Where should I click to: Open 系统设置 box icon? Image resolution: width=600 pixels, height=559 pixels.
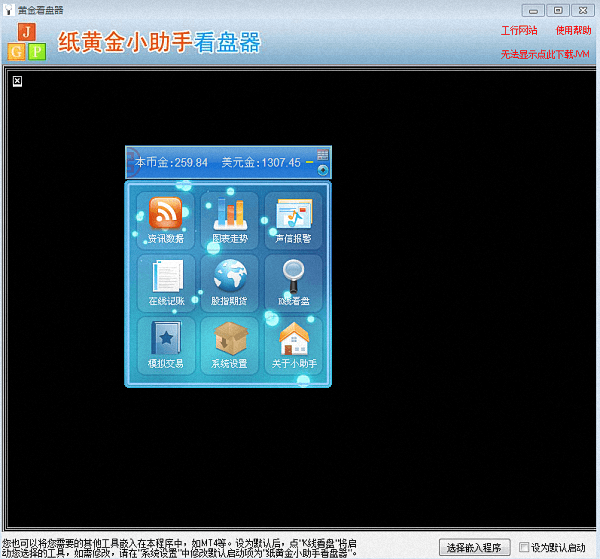tap(229, 345)
